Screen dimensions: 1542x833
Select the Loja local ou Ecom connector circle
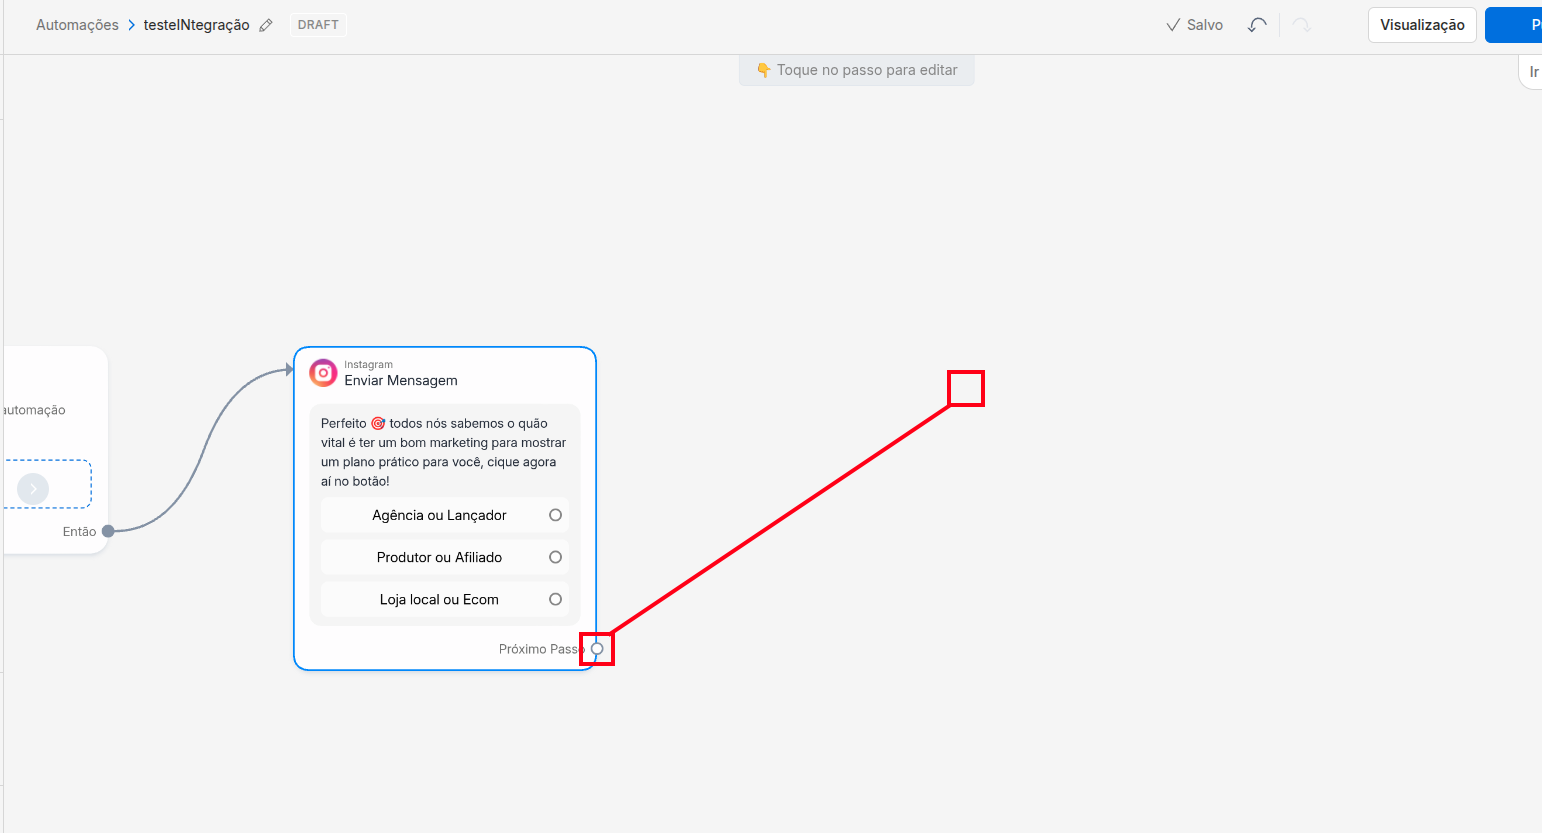click(555, 599)
